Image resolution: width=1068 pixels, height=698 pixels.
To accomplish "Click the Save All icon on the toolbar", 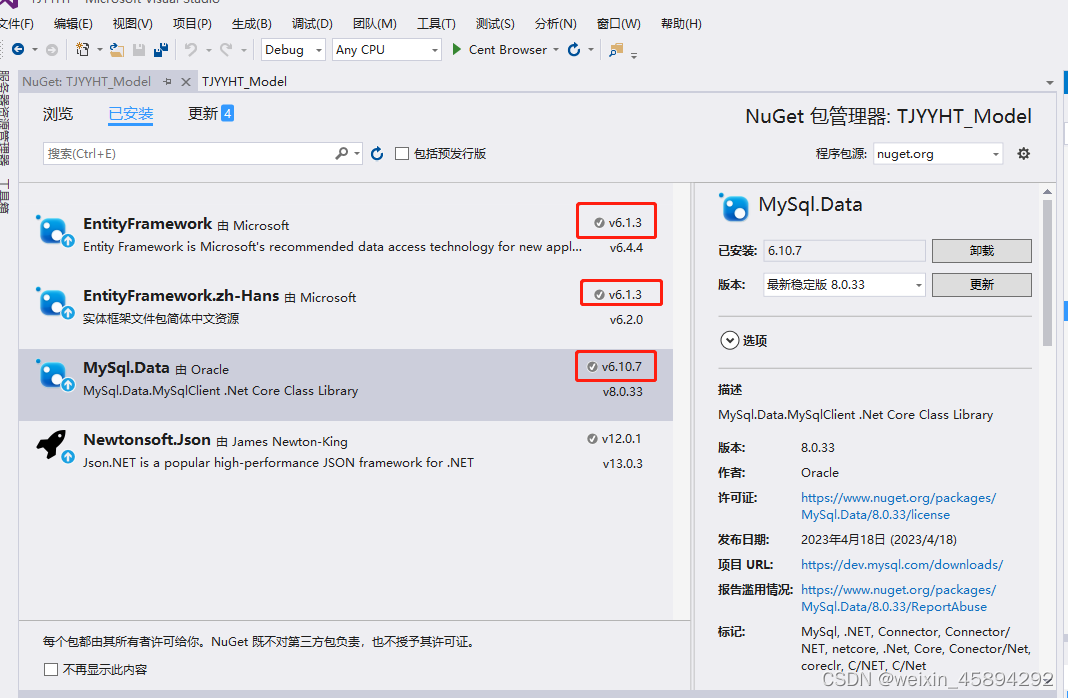I will pos(161,48).
